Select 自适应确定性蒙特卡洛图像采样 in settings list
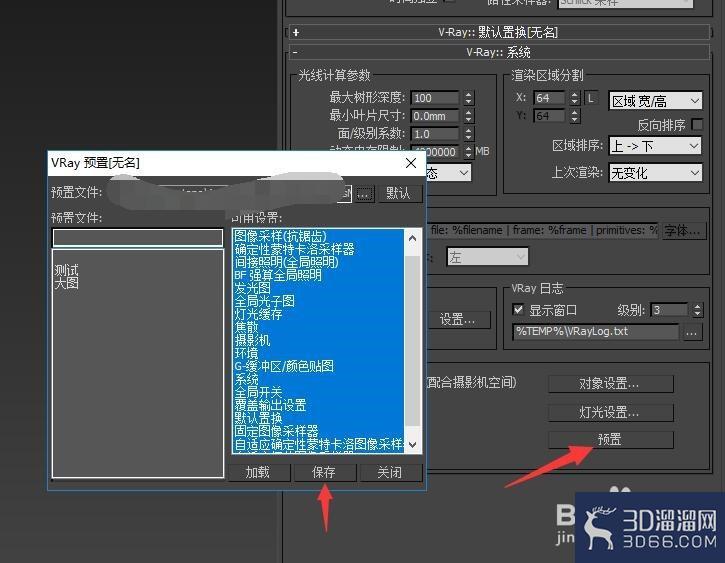The width and height of the screenshot is (725, 563). (x=319, y=445)
